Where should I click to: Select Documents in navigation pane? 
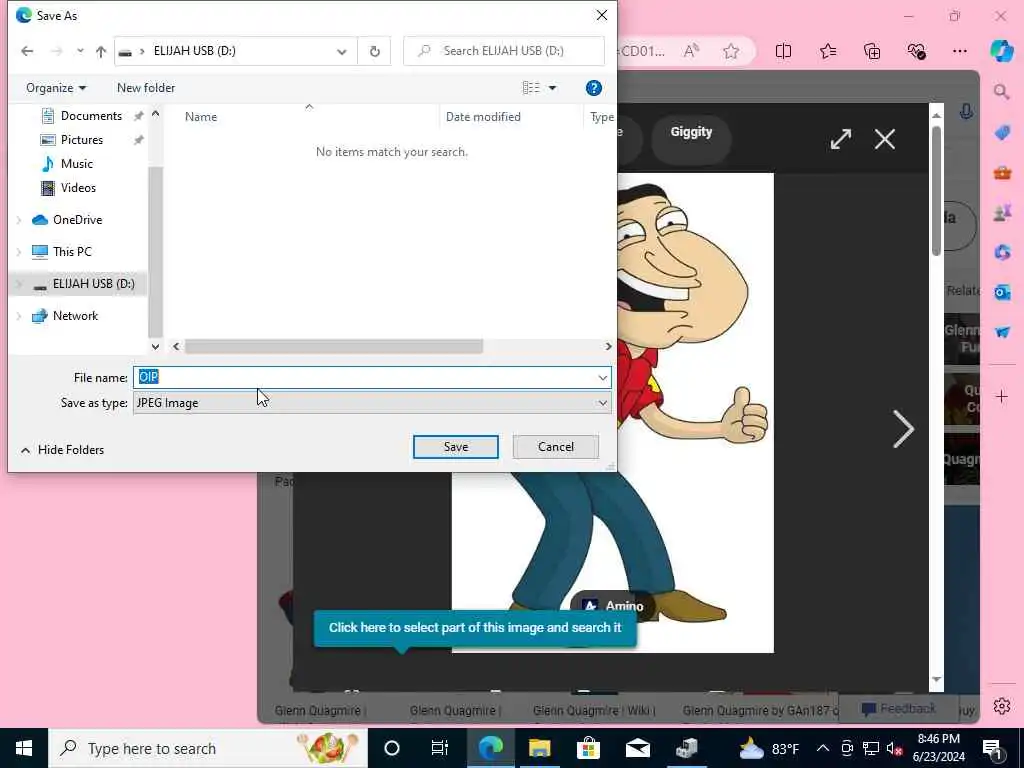pyautogui.click(x=91, y=116)
